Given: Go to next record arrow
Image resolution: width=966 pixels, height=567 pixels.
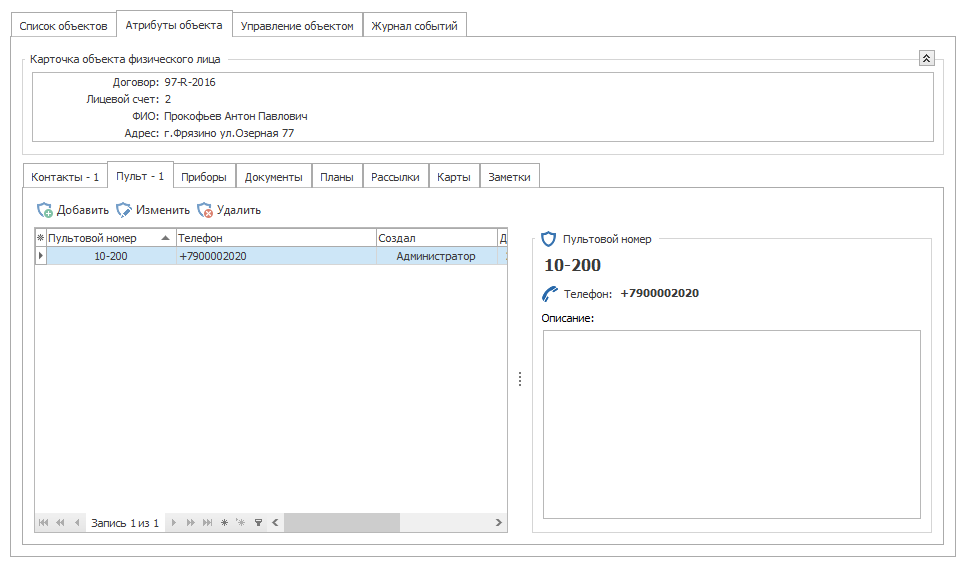Looking at the screenshot, I should pos(174,523).
